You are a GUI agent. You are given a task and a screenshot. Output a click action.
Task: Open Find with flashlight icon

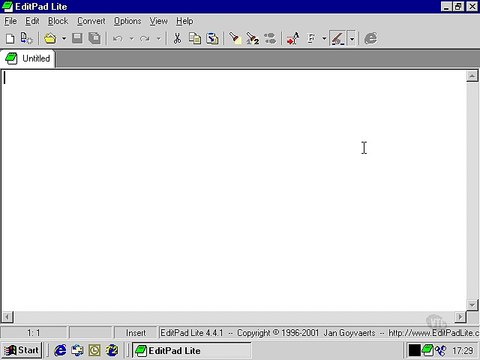(235, 39)
